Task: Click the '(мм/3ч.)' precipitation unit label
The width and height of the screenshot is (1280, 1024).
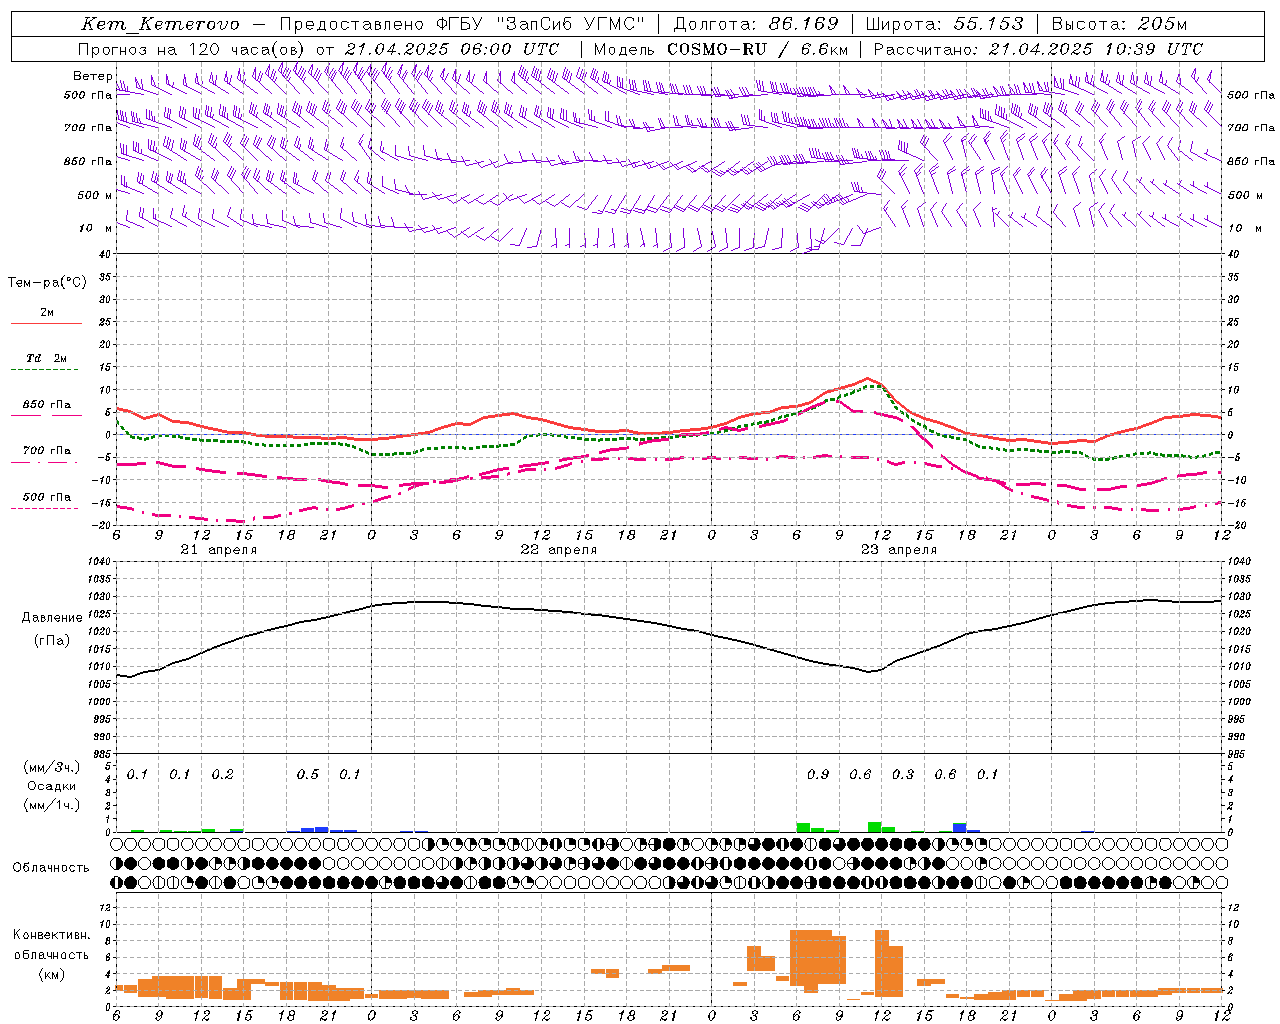Action: point(52,767)
